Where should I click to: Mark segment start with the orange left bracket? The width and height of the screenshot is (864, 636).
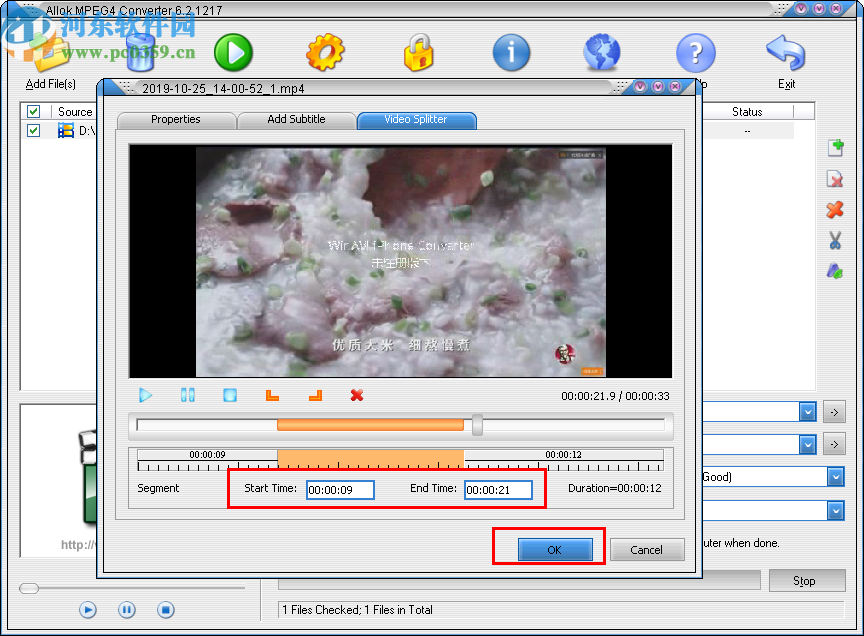(x=271, y=396)
